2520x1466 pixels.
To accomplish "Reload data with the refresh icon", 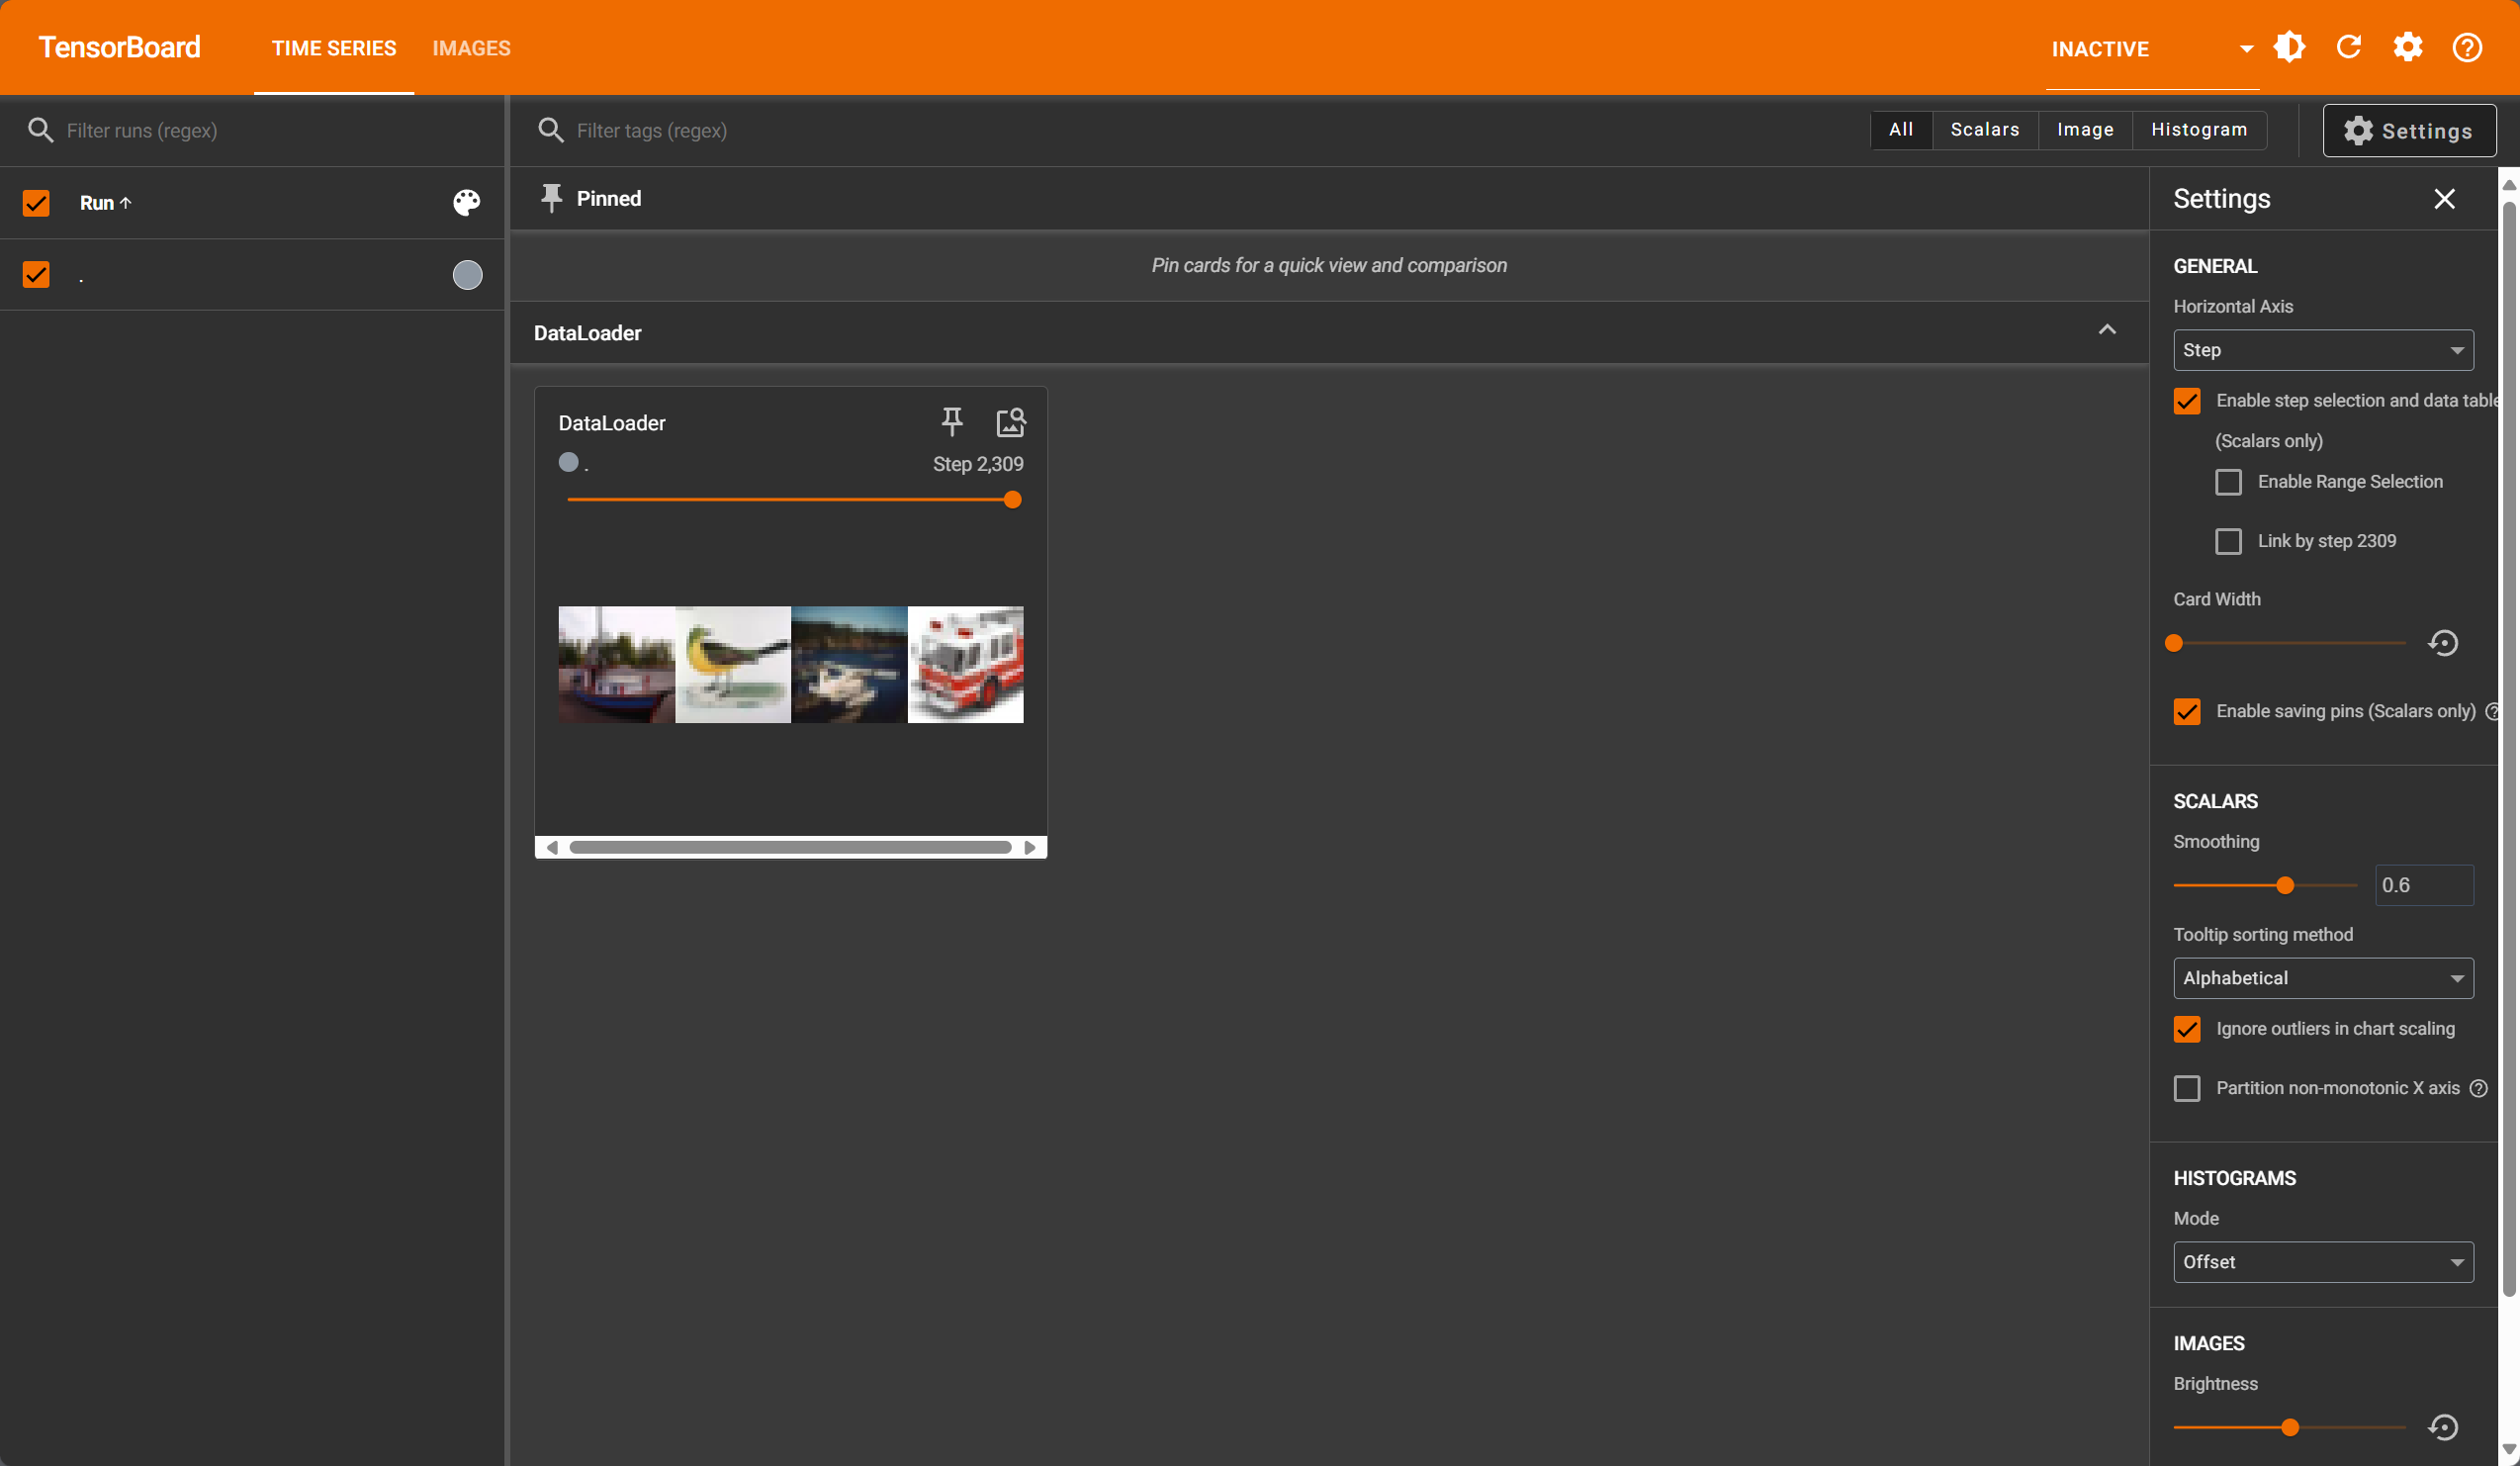I will pyautogui.click(x=2348, y=47).
